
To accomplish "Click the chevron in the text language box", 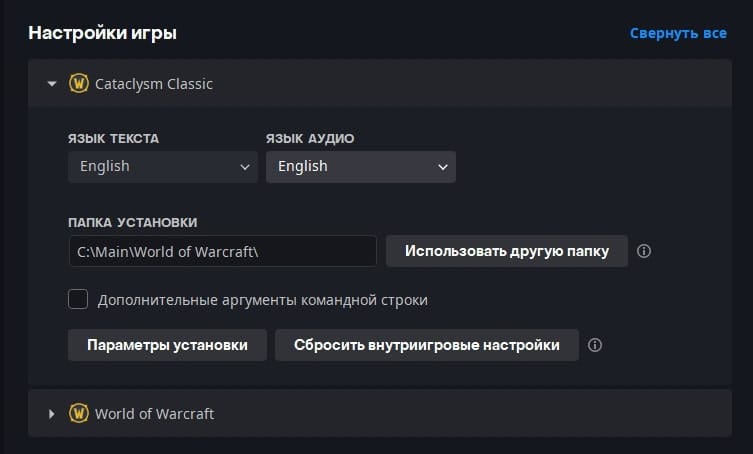I will coord(245,167).
